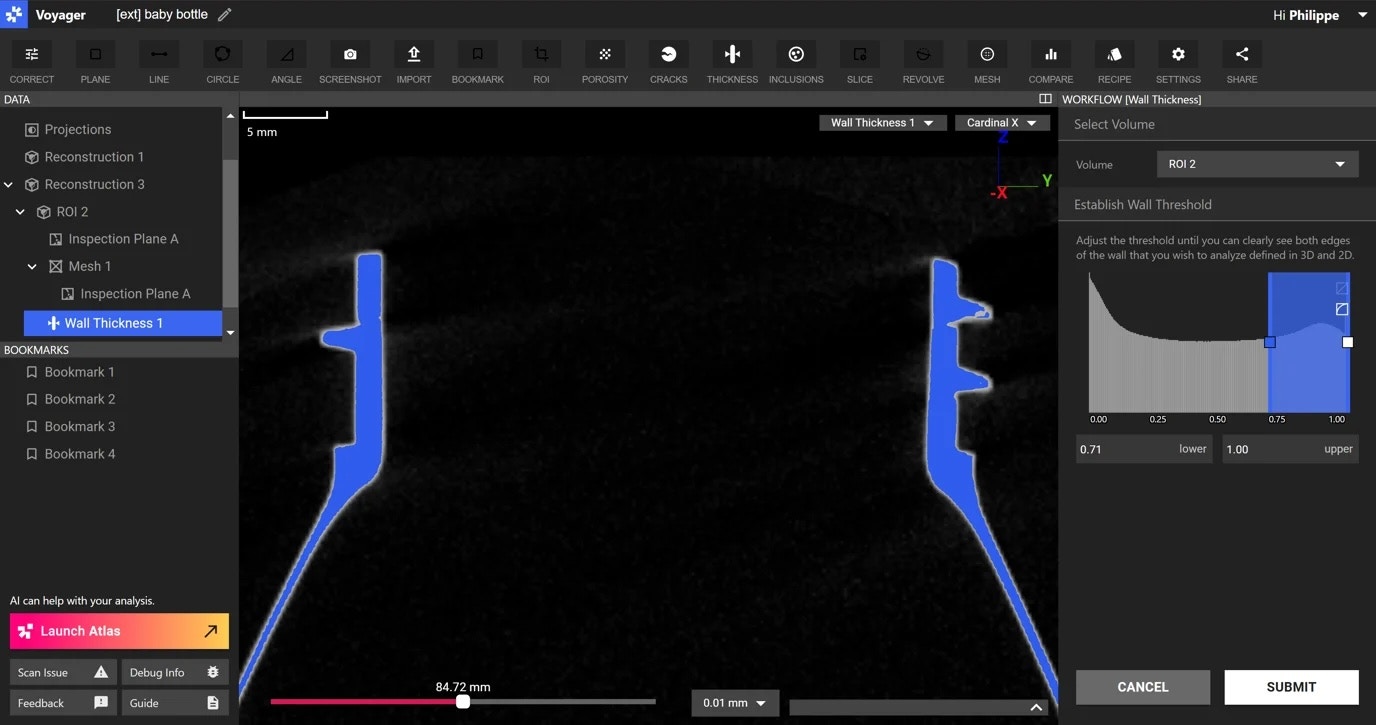1376x725 pixels.
Task: Open the Wall Thickness 1 view dropdown
Action: pyautogui.click(x=882, y=123)
